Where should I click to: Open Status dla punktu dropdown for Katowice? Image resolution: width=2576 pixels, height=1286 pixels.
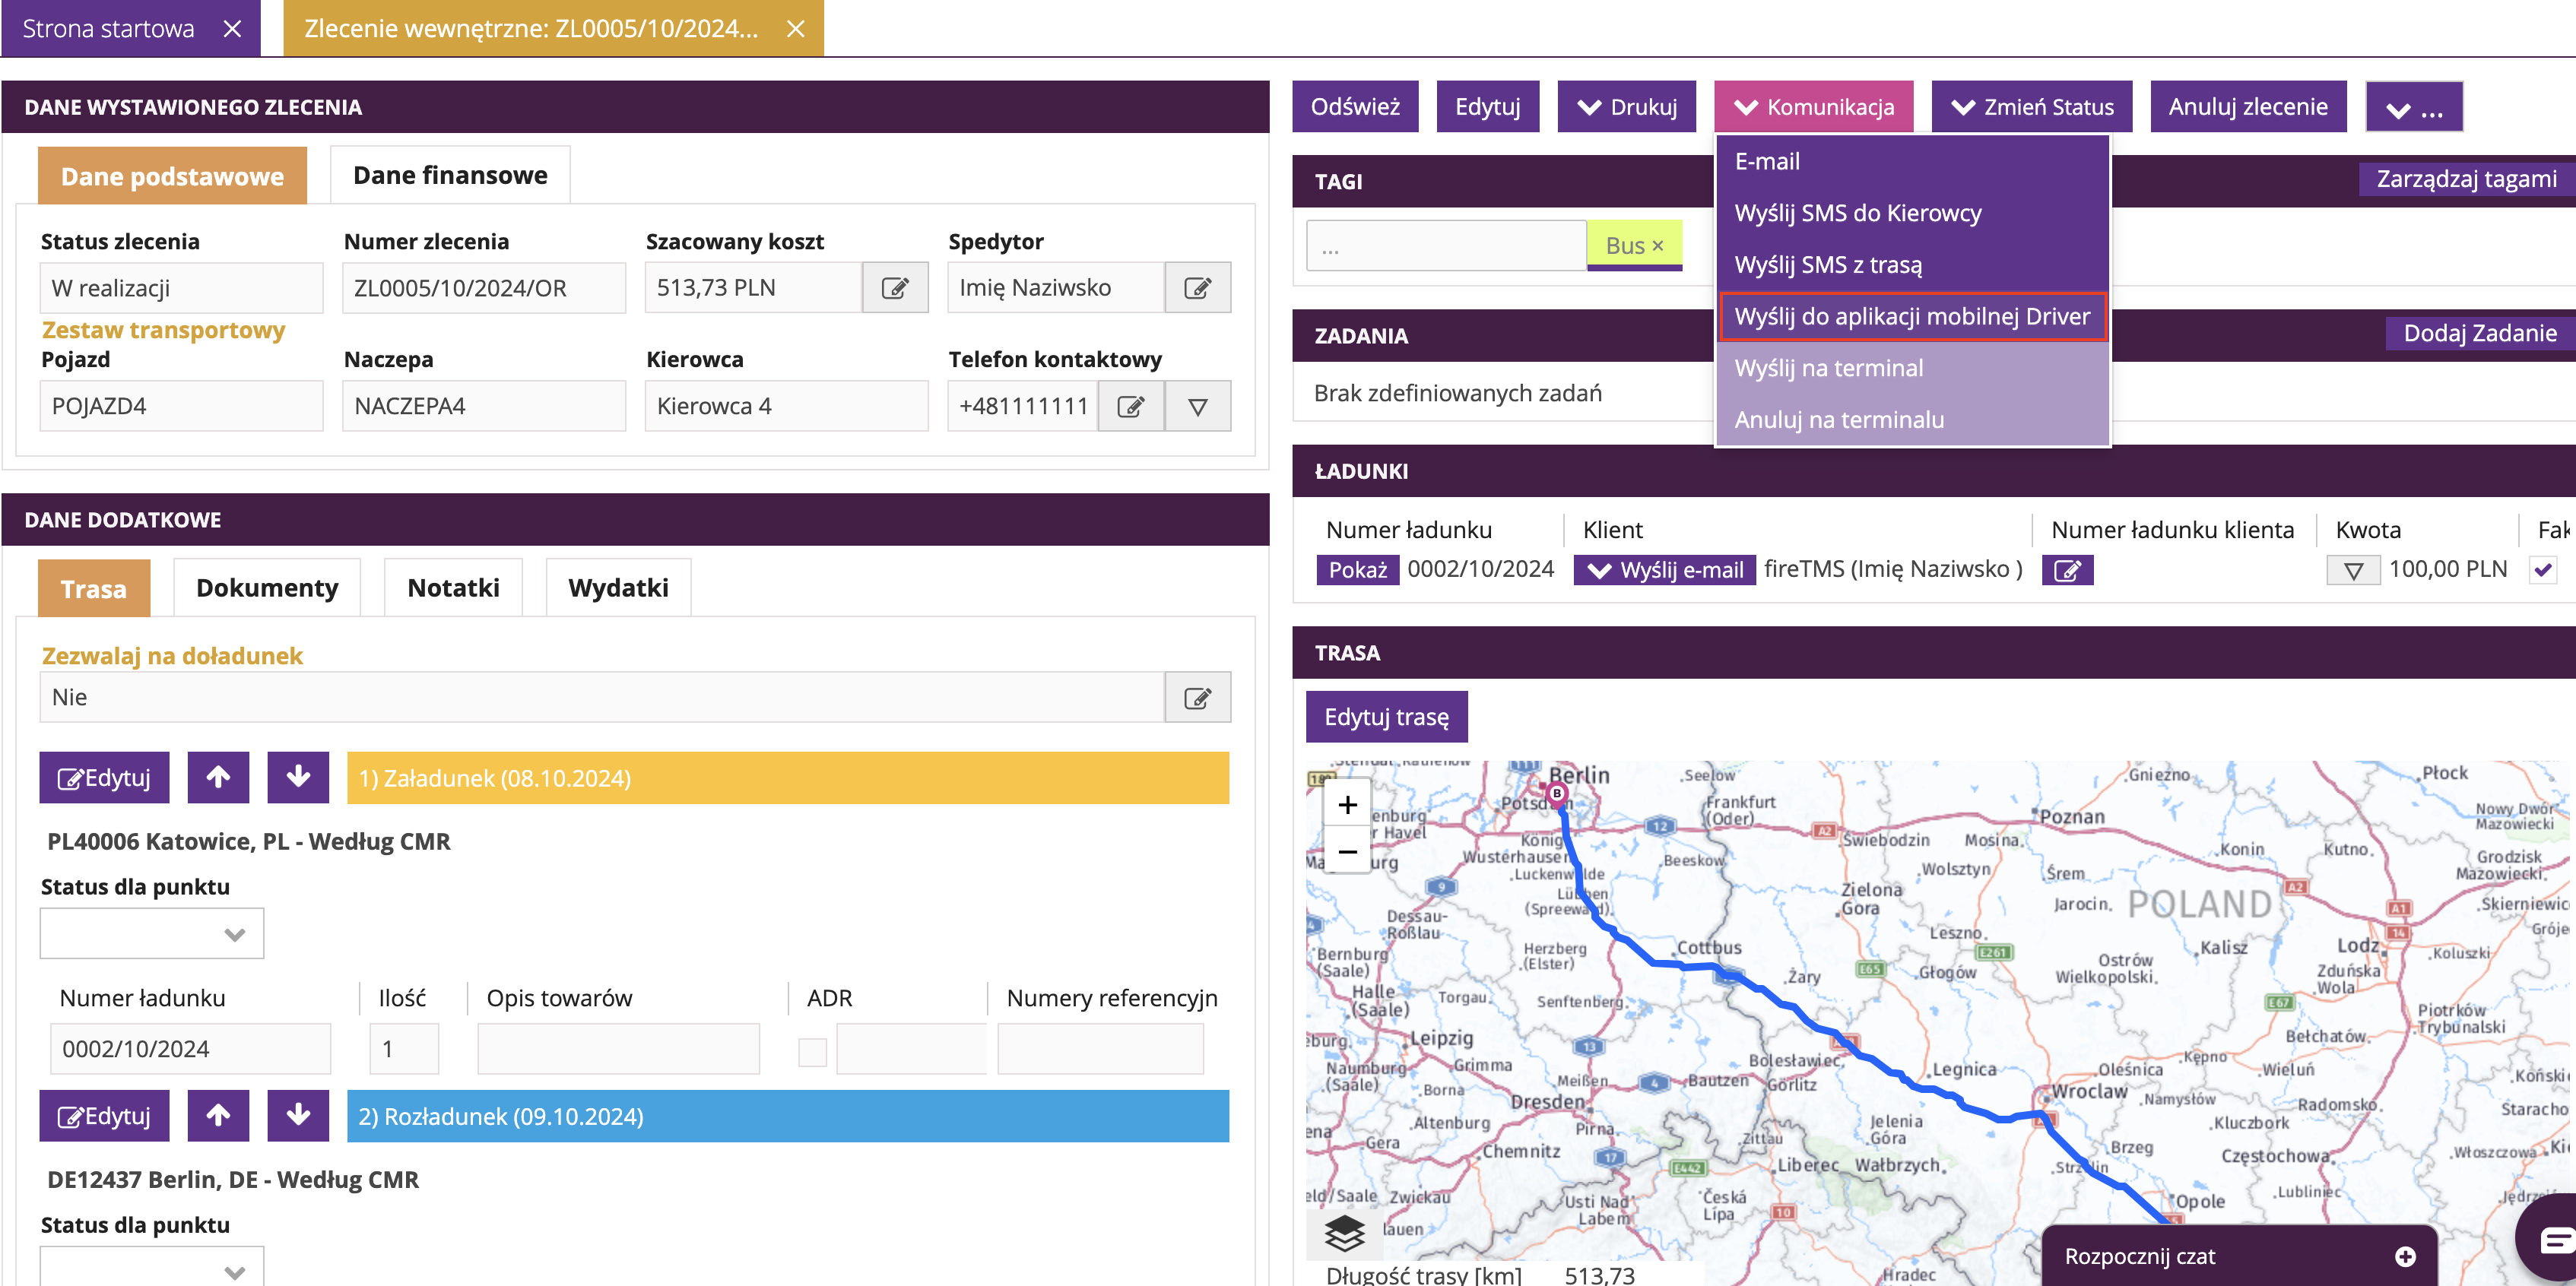pos(152,934)
